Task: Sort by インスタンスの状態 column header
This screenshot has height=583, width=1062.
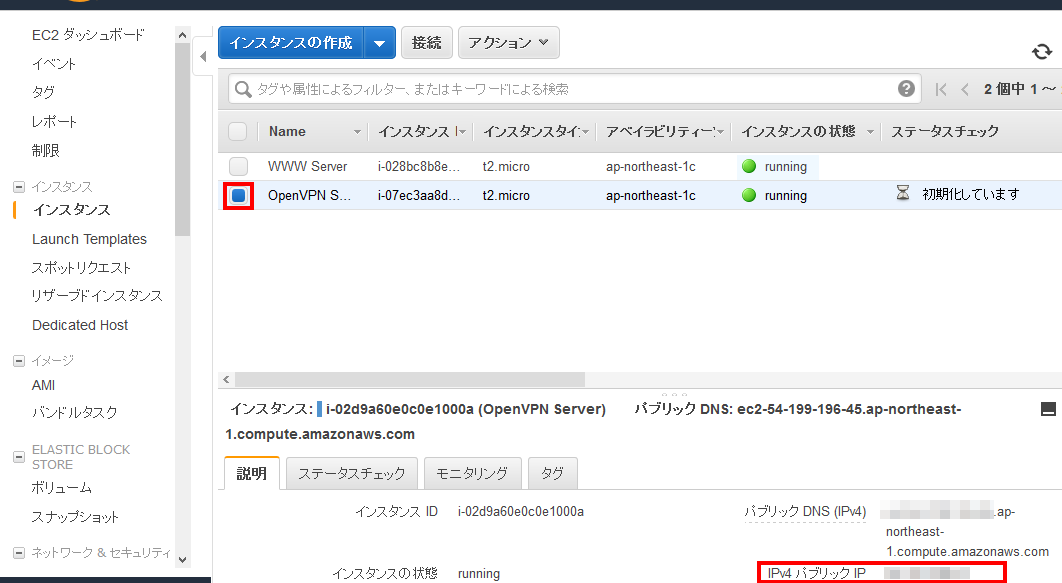Action: pos(807,131)
